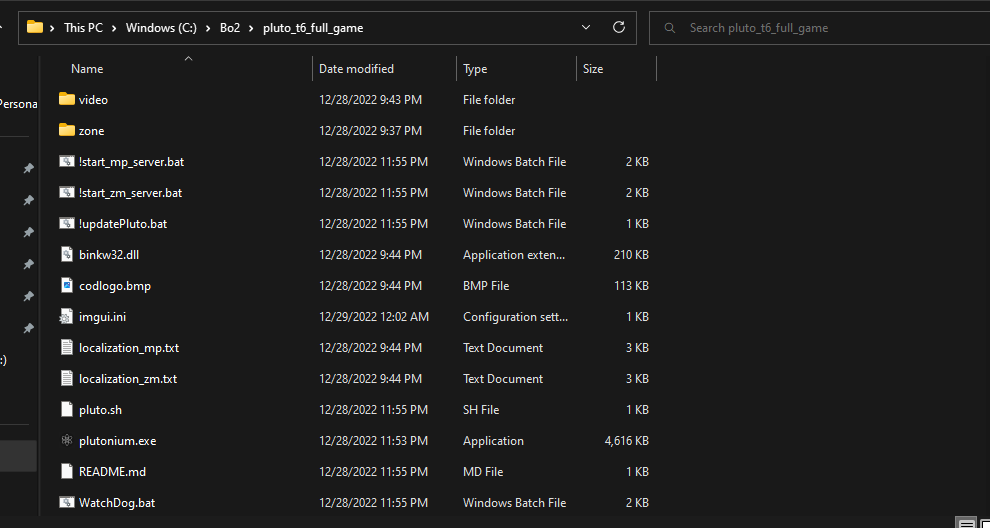This screenshot has height=528, width=990.
Task: Click the folder icon in address bar
Action: [x=35, y=27]
